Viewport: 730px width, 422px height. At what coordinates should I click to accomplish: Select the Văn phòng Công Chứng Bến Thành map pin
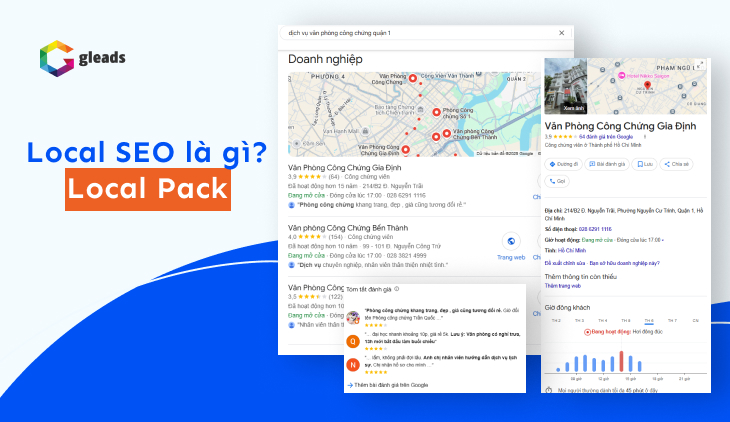click(446, 133)
